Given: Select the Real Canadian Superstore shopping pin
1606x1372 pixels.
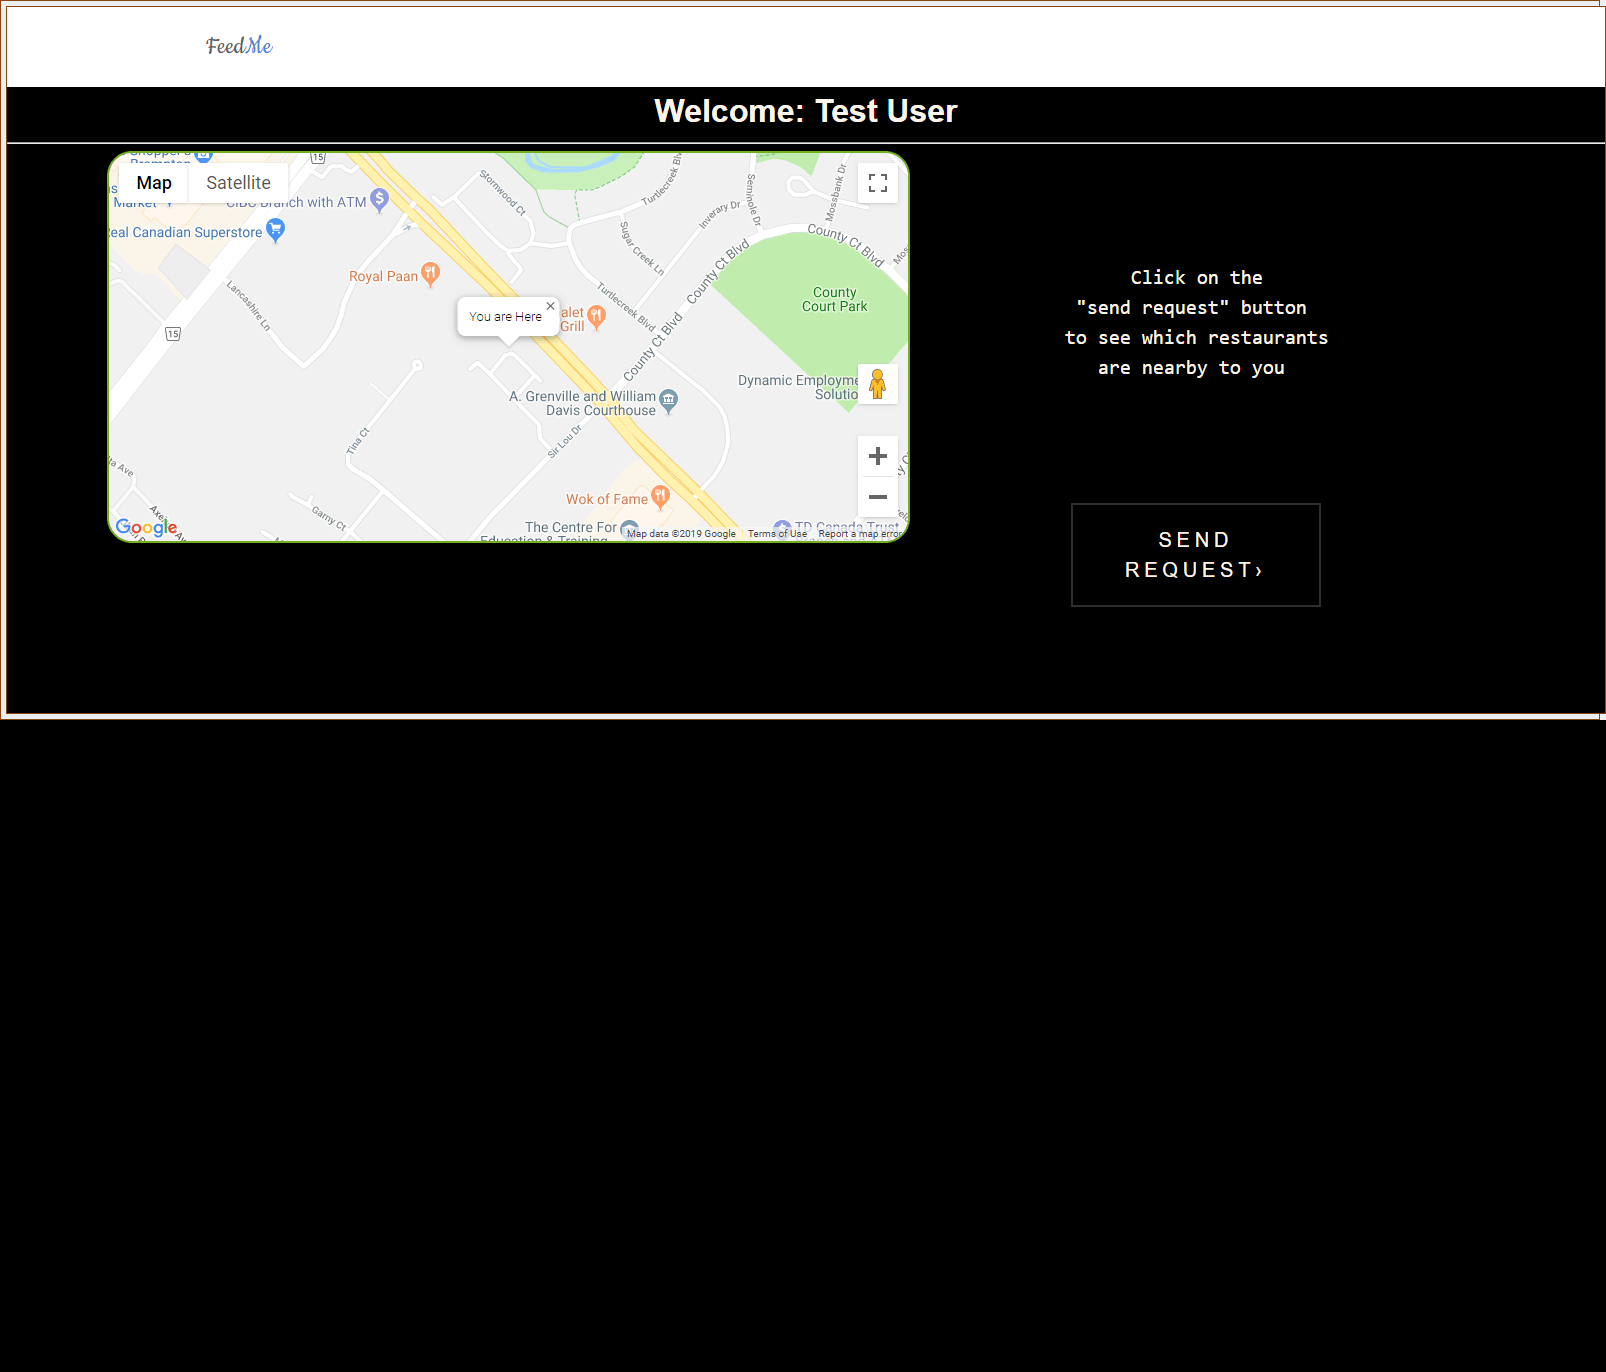Looking at the screenshot, I should point(276,230).
